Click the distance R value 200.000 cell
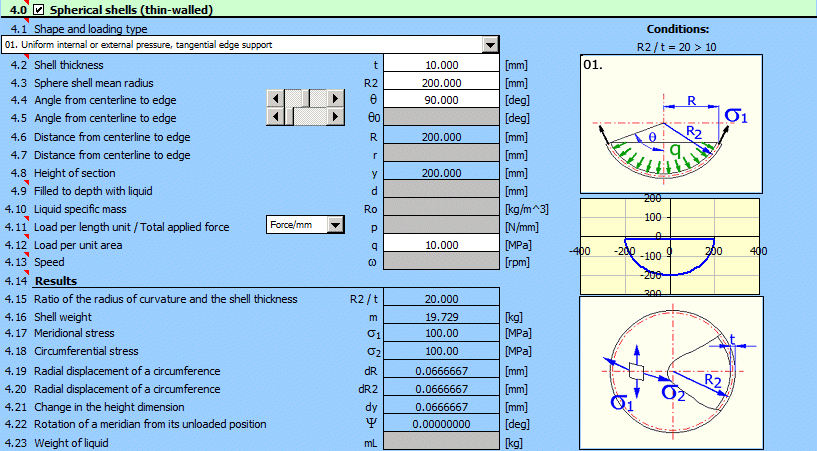817x451 pixels. coord(441,137)
